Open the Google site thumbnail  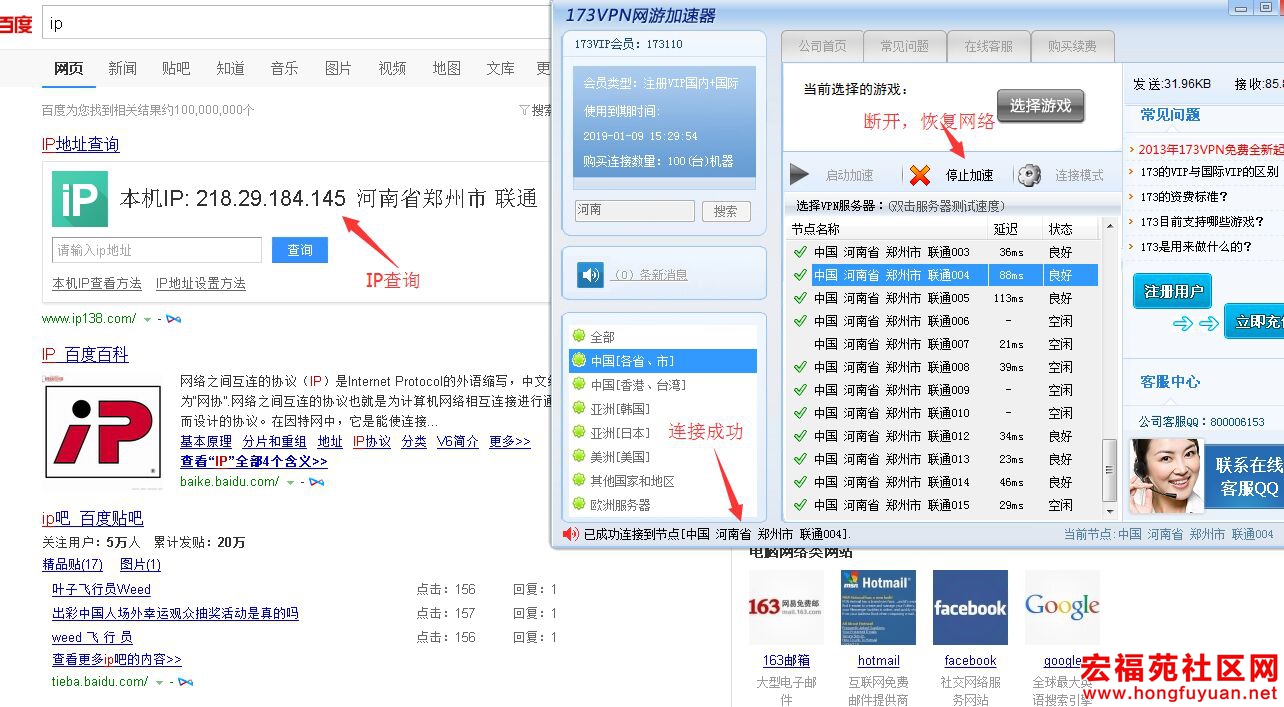point(1062,608)
